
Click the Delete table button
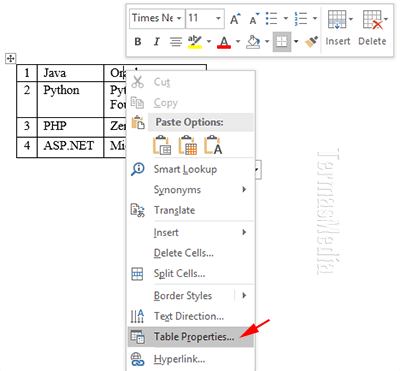[373, 28]
